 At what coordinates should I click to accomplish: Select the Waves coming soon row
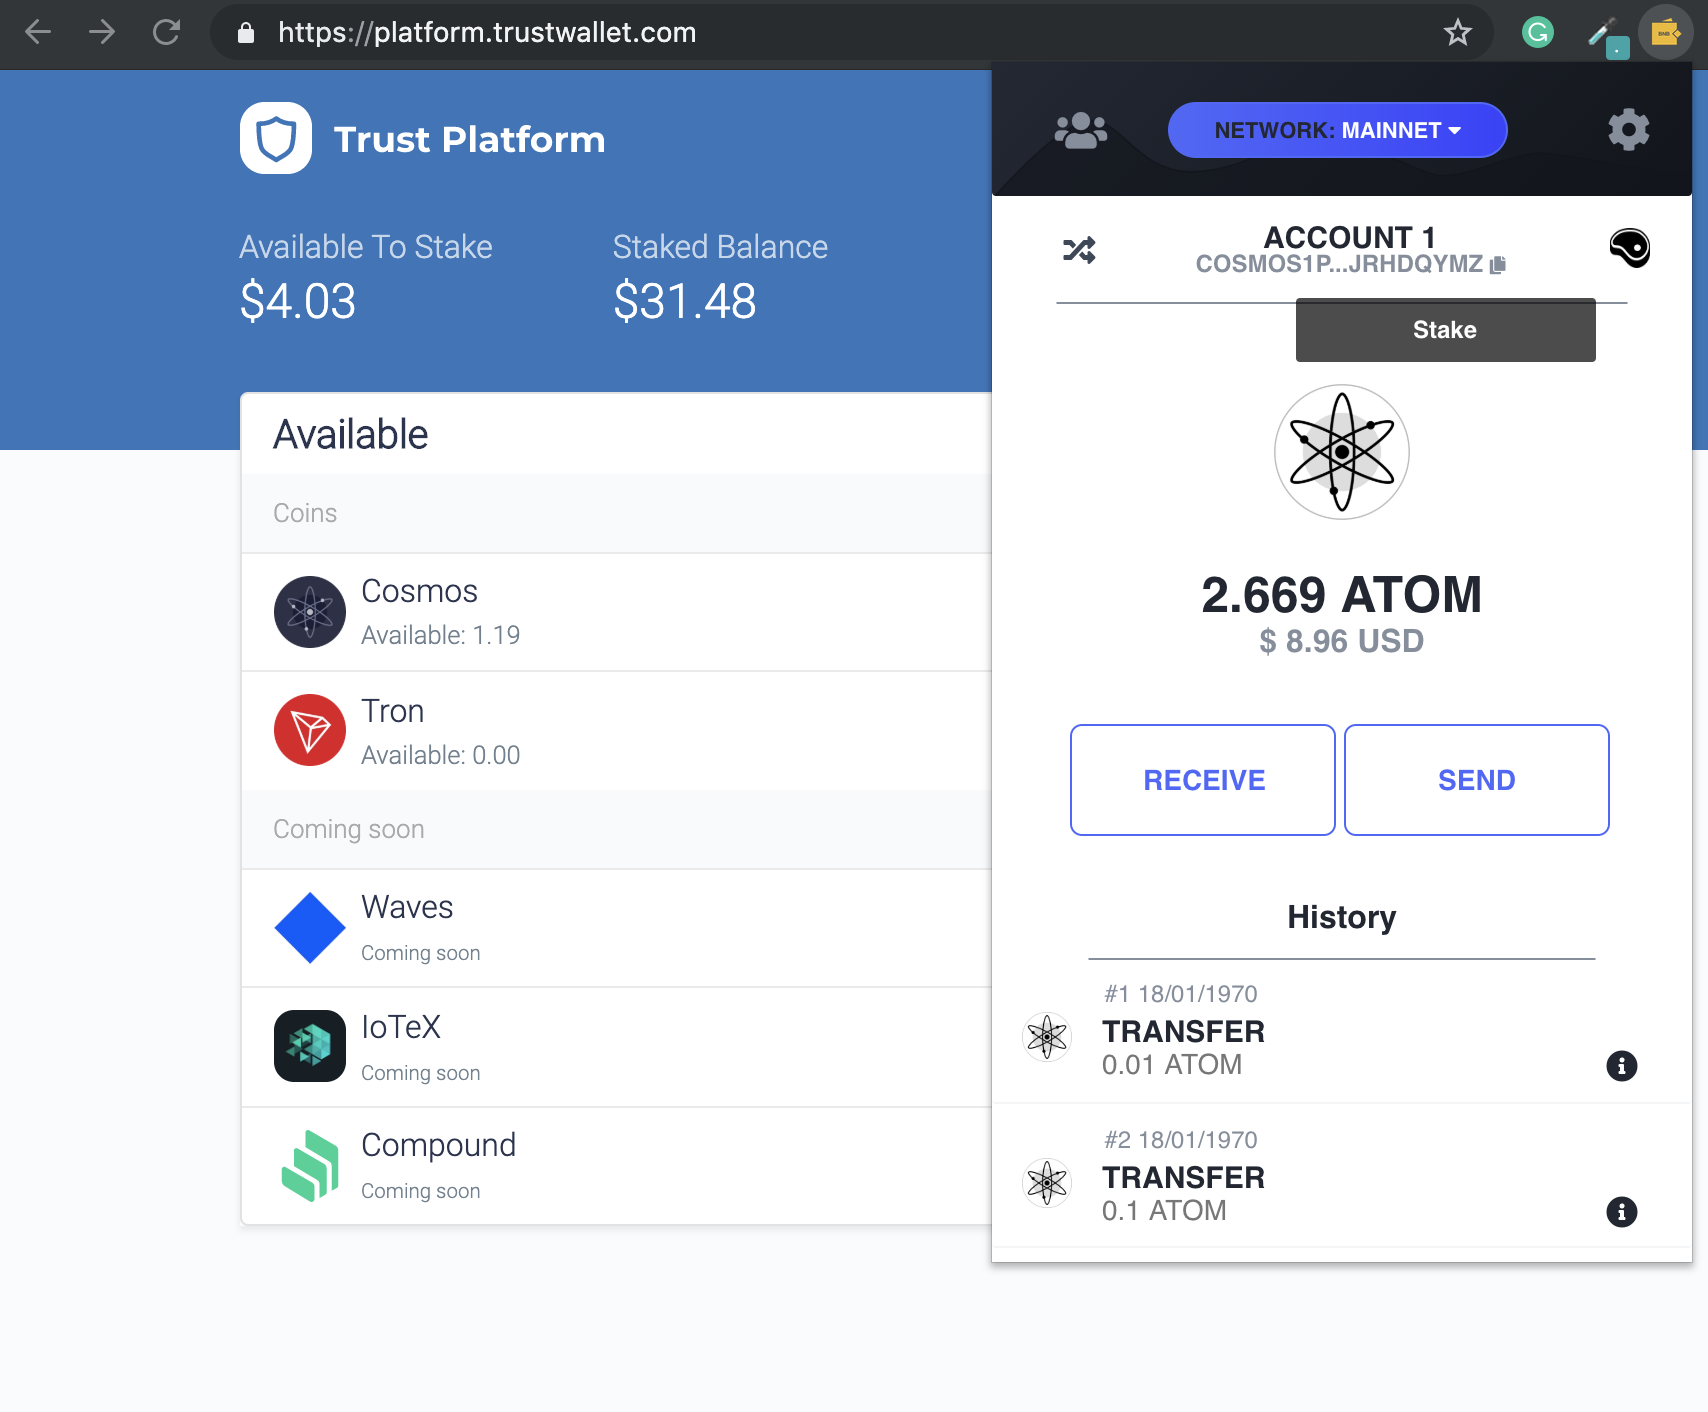[616, 928]
